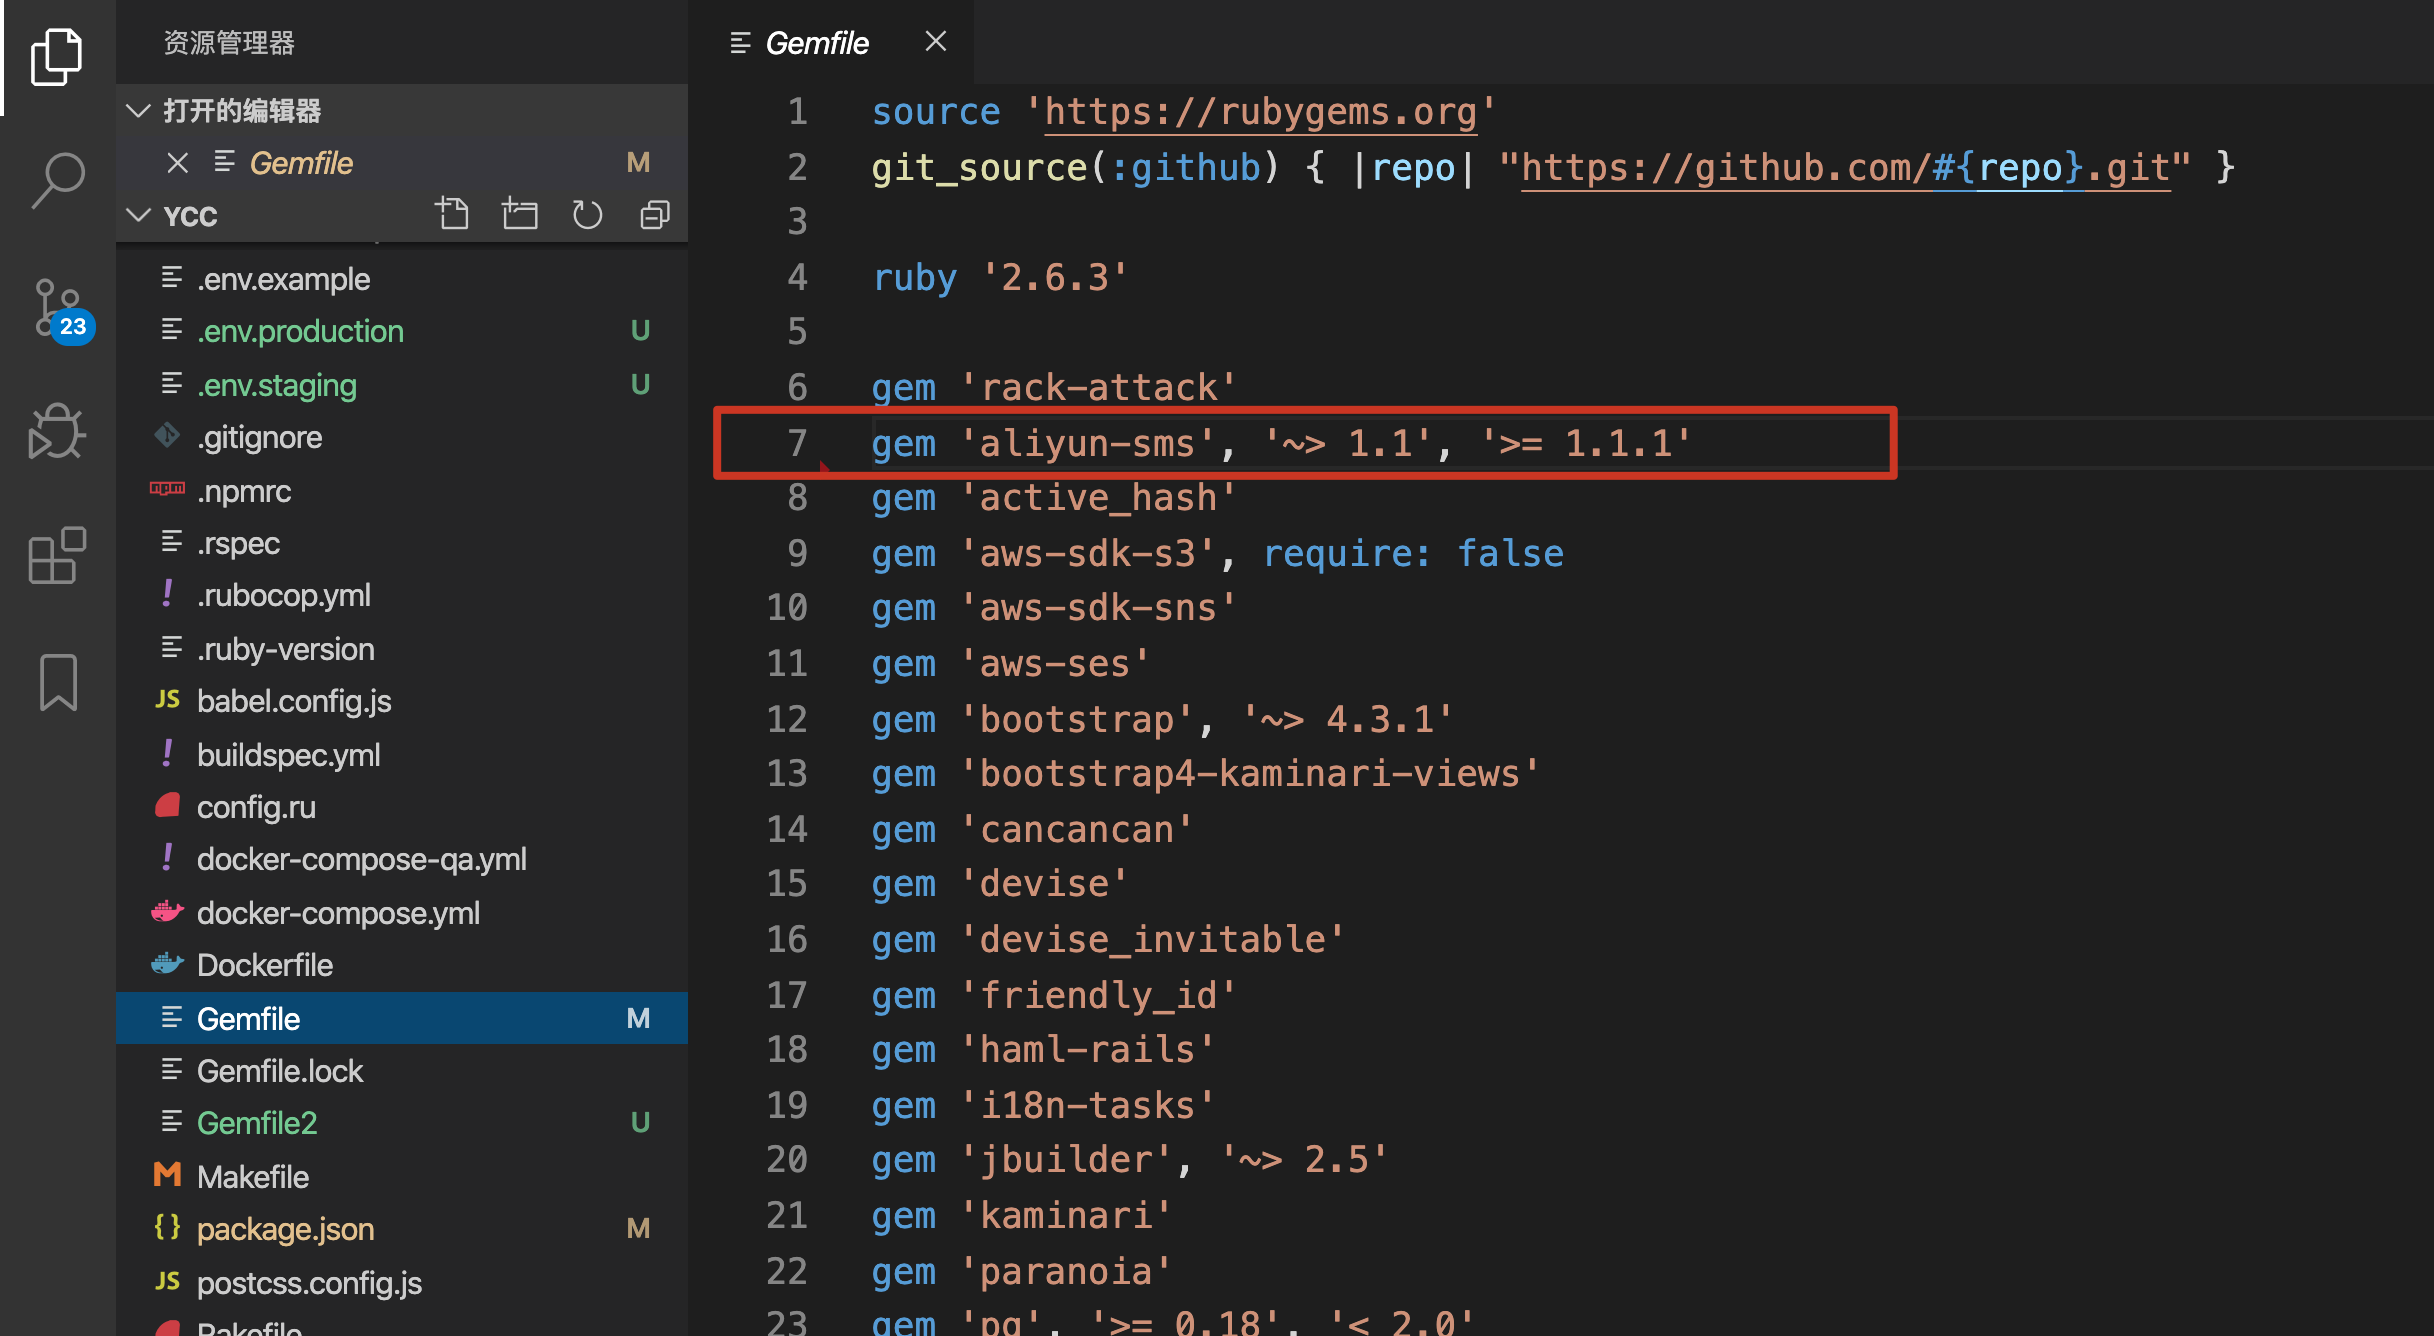2434x1336 pixels.
Task: Close the Gemfile editor tab
Action: pyautogui.click(x=936, y=42)
